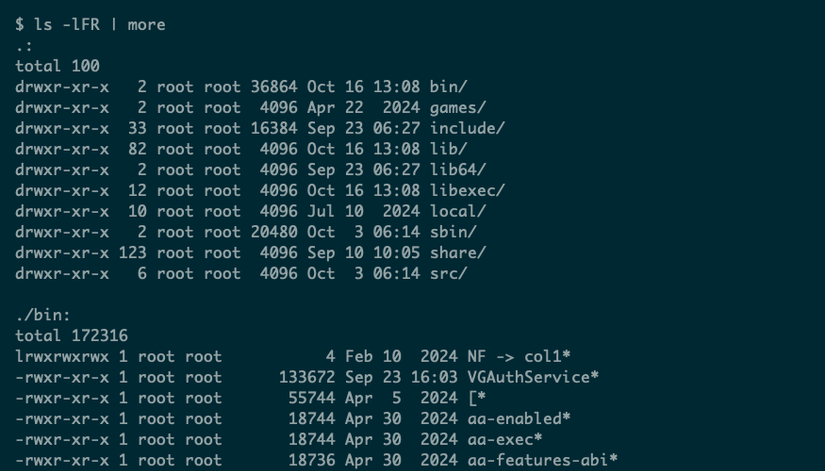Click the 'total 100' line
The image size is (825, 471).
[58, 66]
